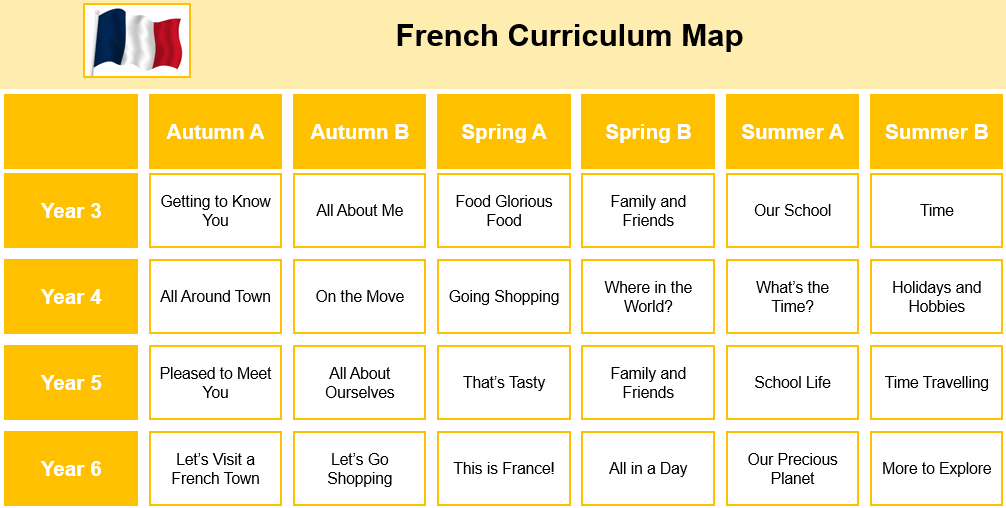The image size is (1006, 508).
Task: Click the French flag image
Action: click(137, 40)
